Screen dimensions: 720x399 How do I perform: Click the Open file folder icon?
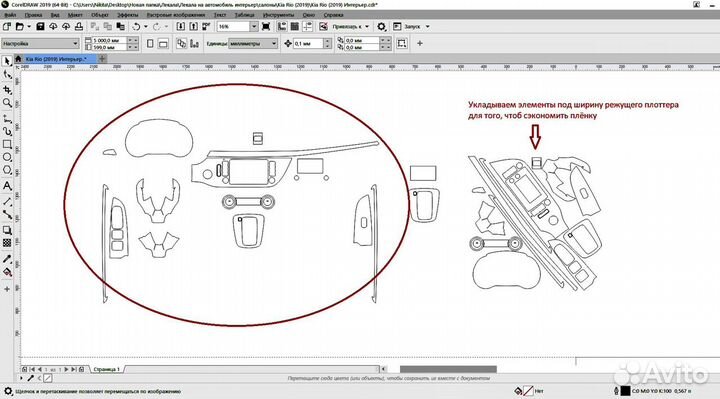click(x=19, y=27)
